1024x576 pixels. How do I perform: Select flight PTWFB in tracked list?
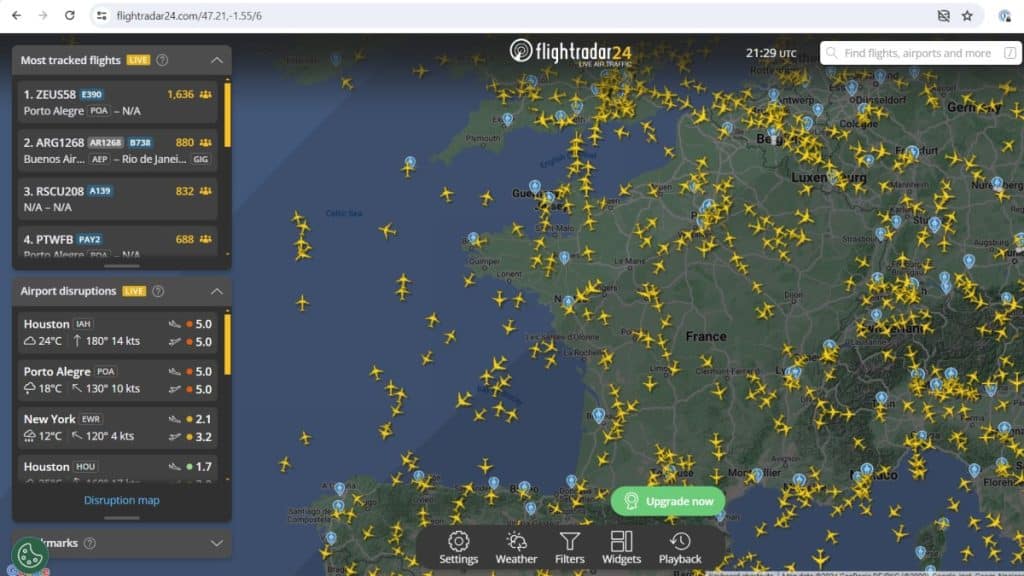[x=118, y=244]
